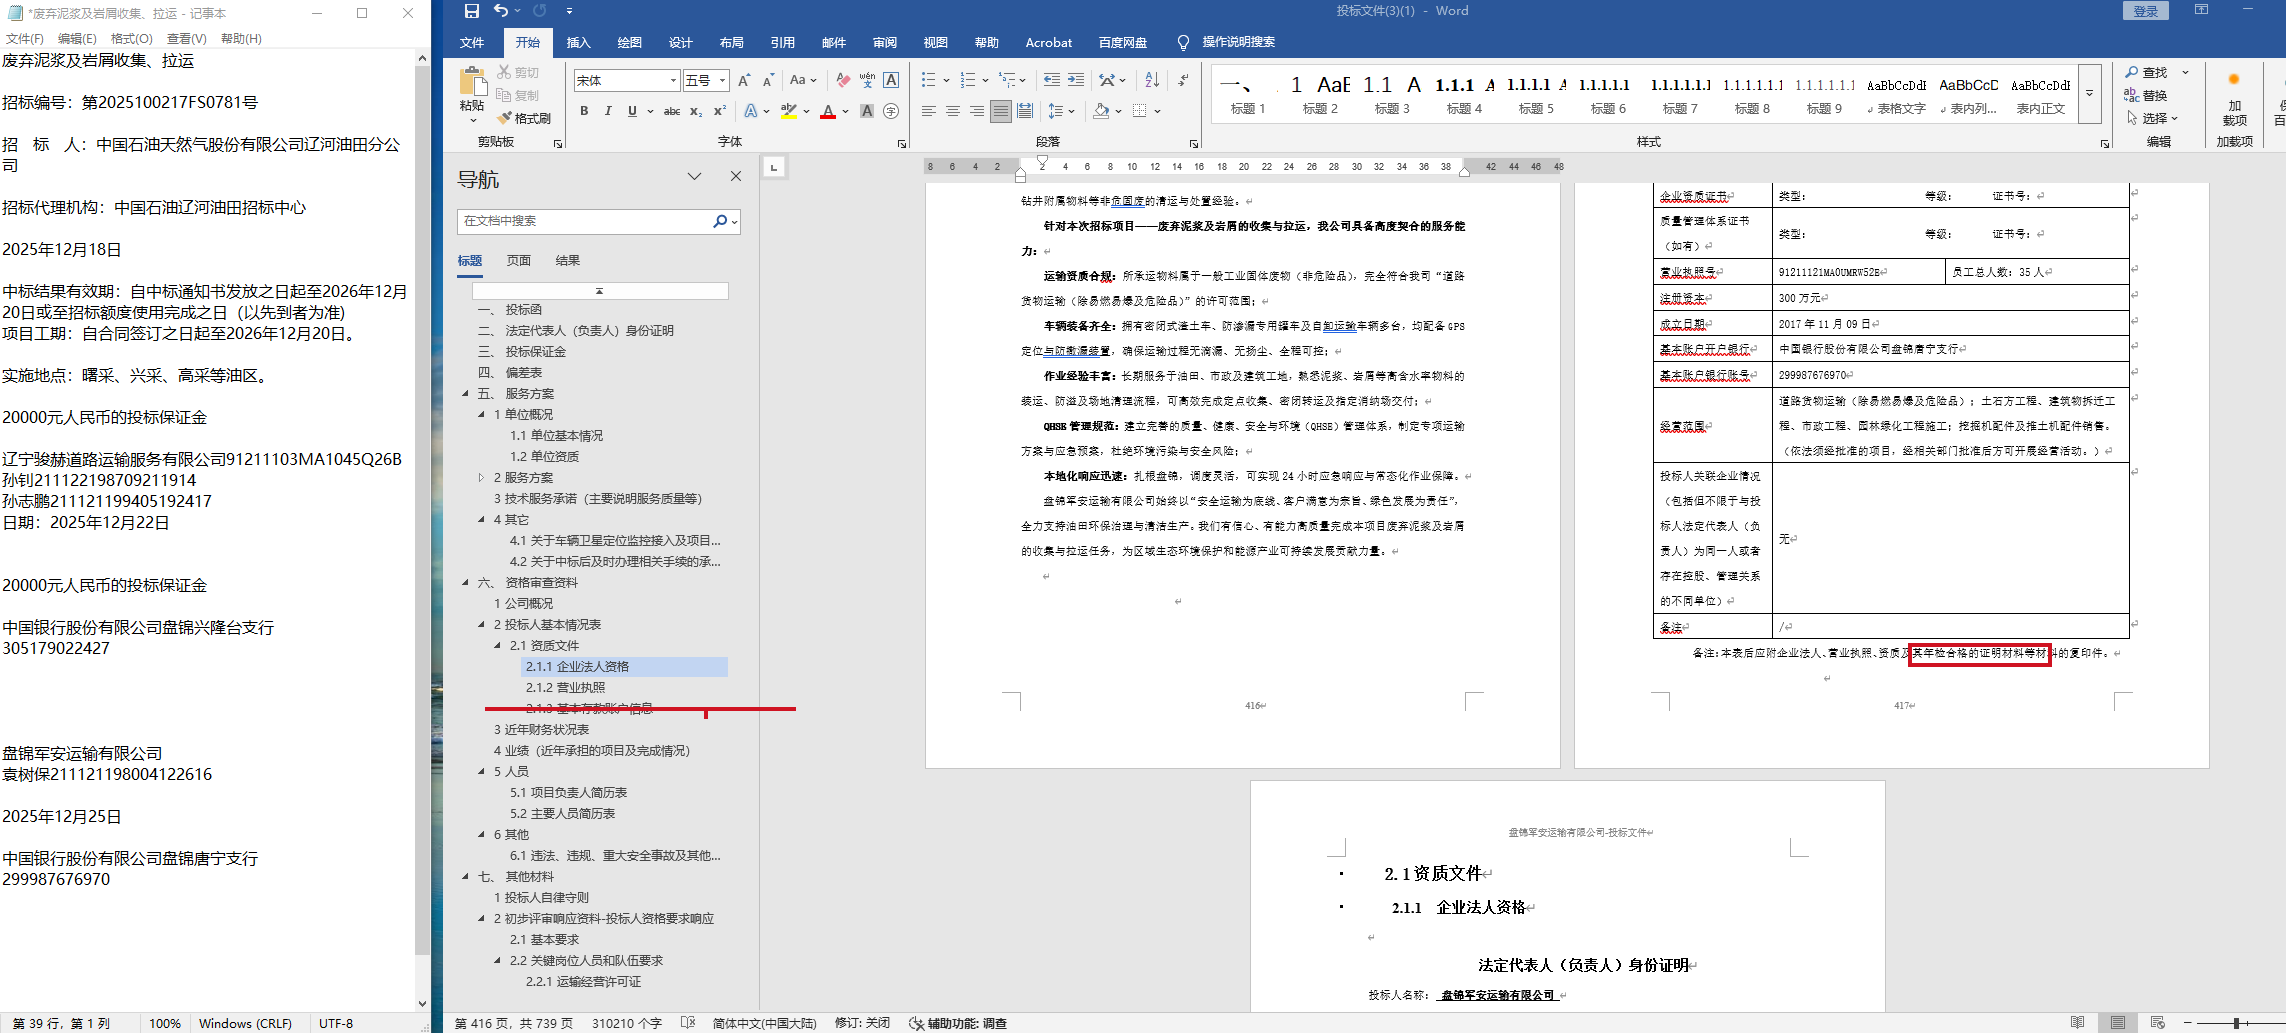Open the Change Case (Aa) dropdown

(803, 80)
